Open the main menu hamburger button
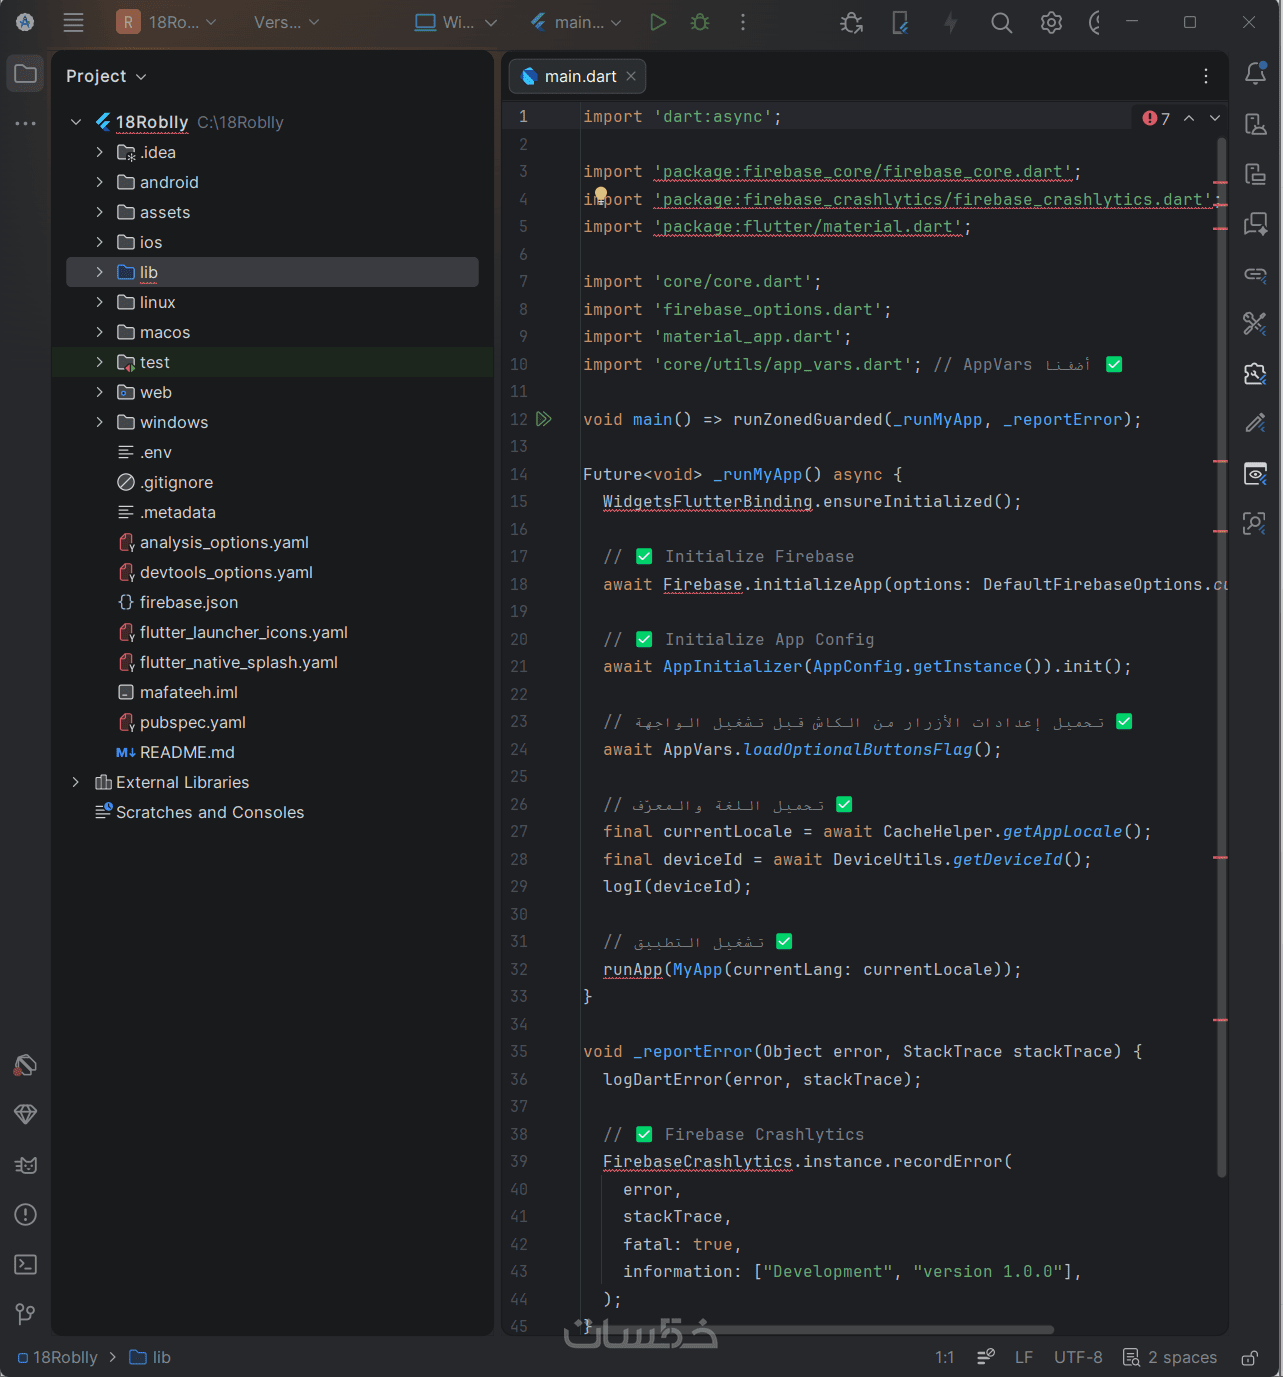Screen dimensions: 1283x1377 pyautogui.click(x=73, y=22)
